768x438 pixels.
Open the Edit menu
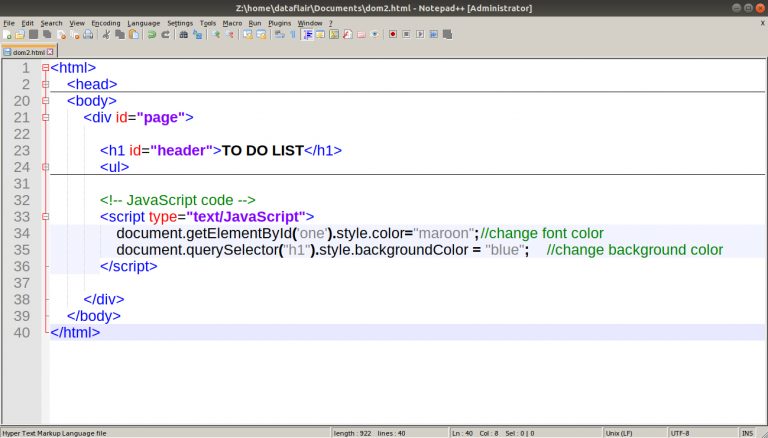coord(27,23)
